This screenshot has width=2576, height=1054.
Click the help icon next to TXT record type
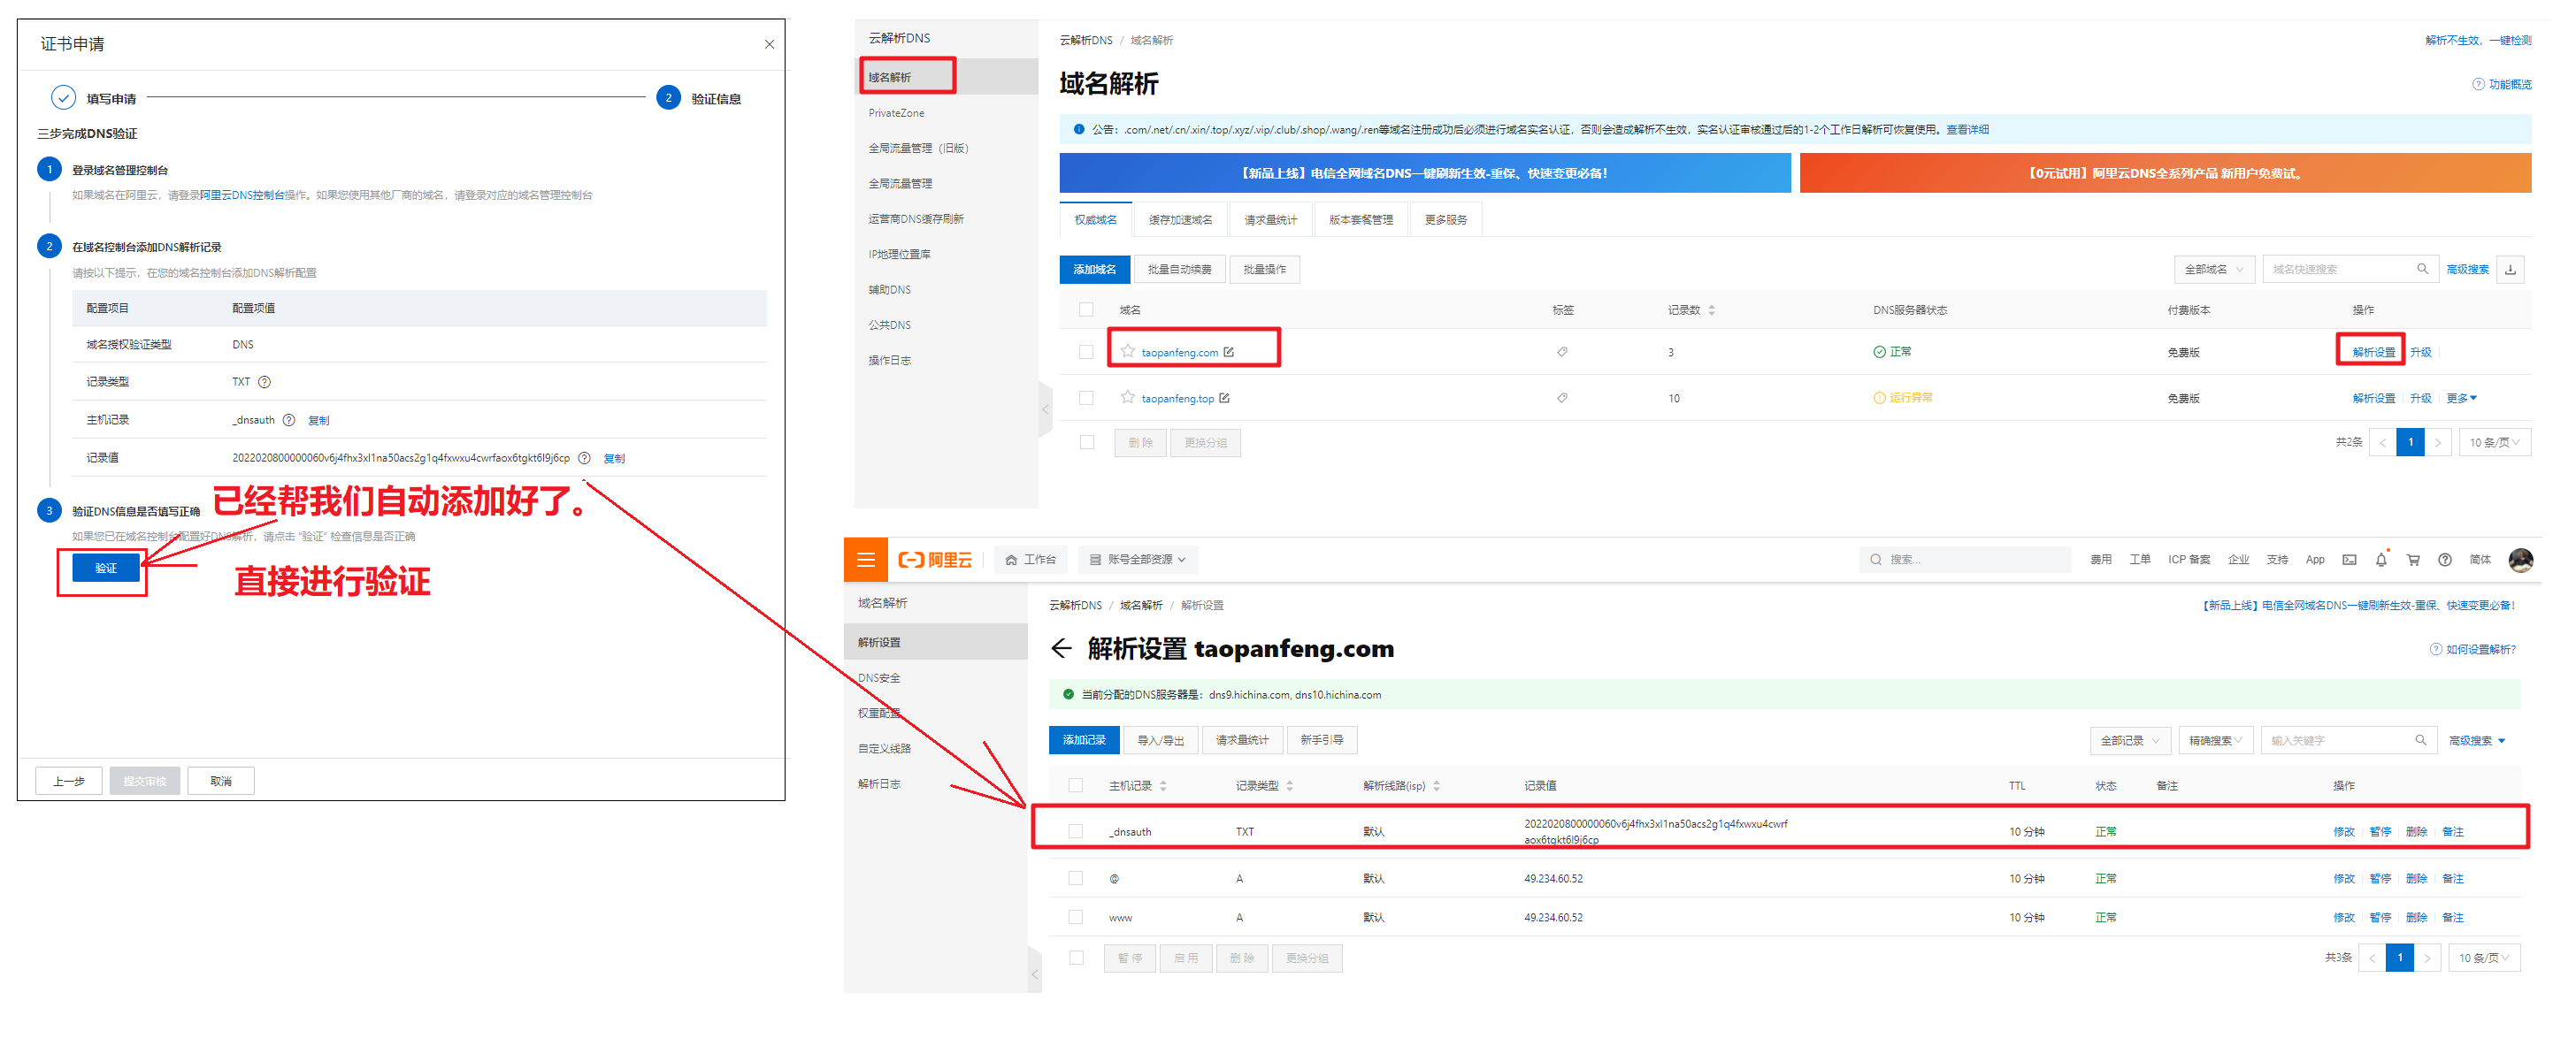click(264, 382)
